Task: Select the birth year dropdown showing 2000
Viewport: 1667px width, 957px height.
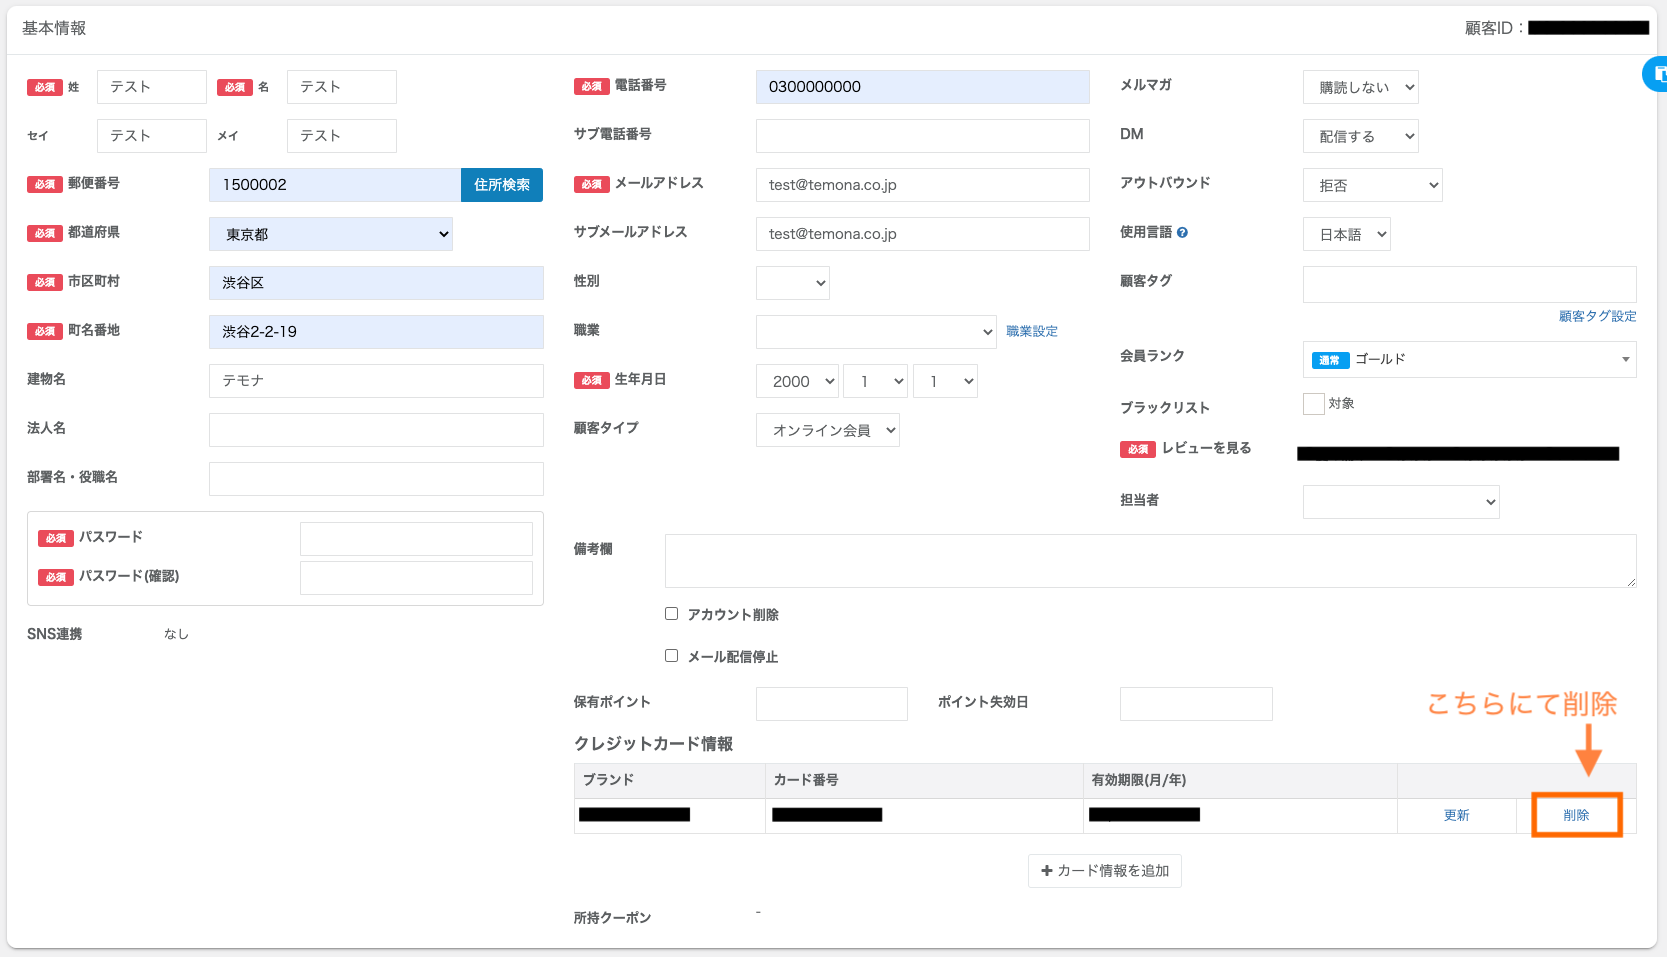Action: coord(797,381)
